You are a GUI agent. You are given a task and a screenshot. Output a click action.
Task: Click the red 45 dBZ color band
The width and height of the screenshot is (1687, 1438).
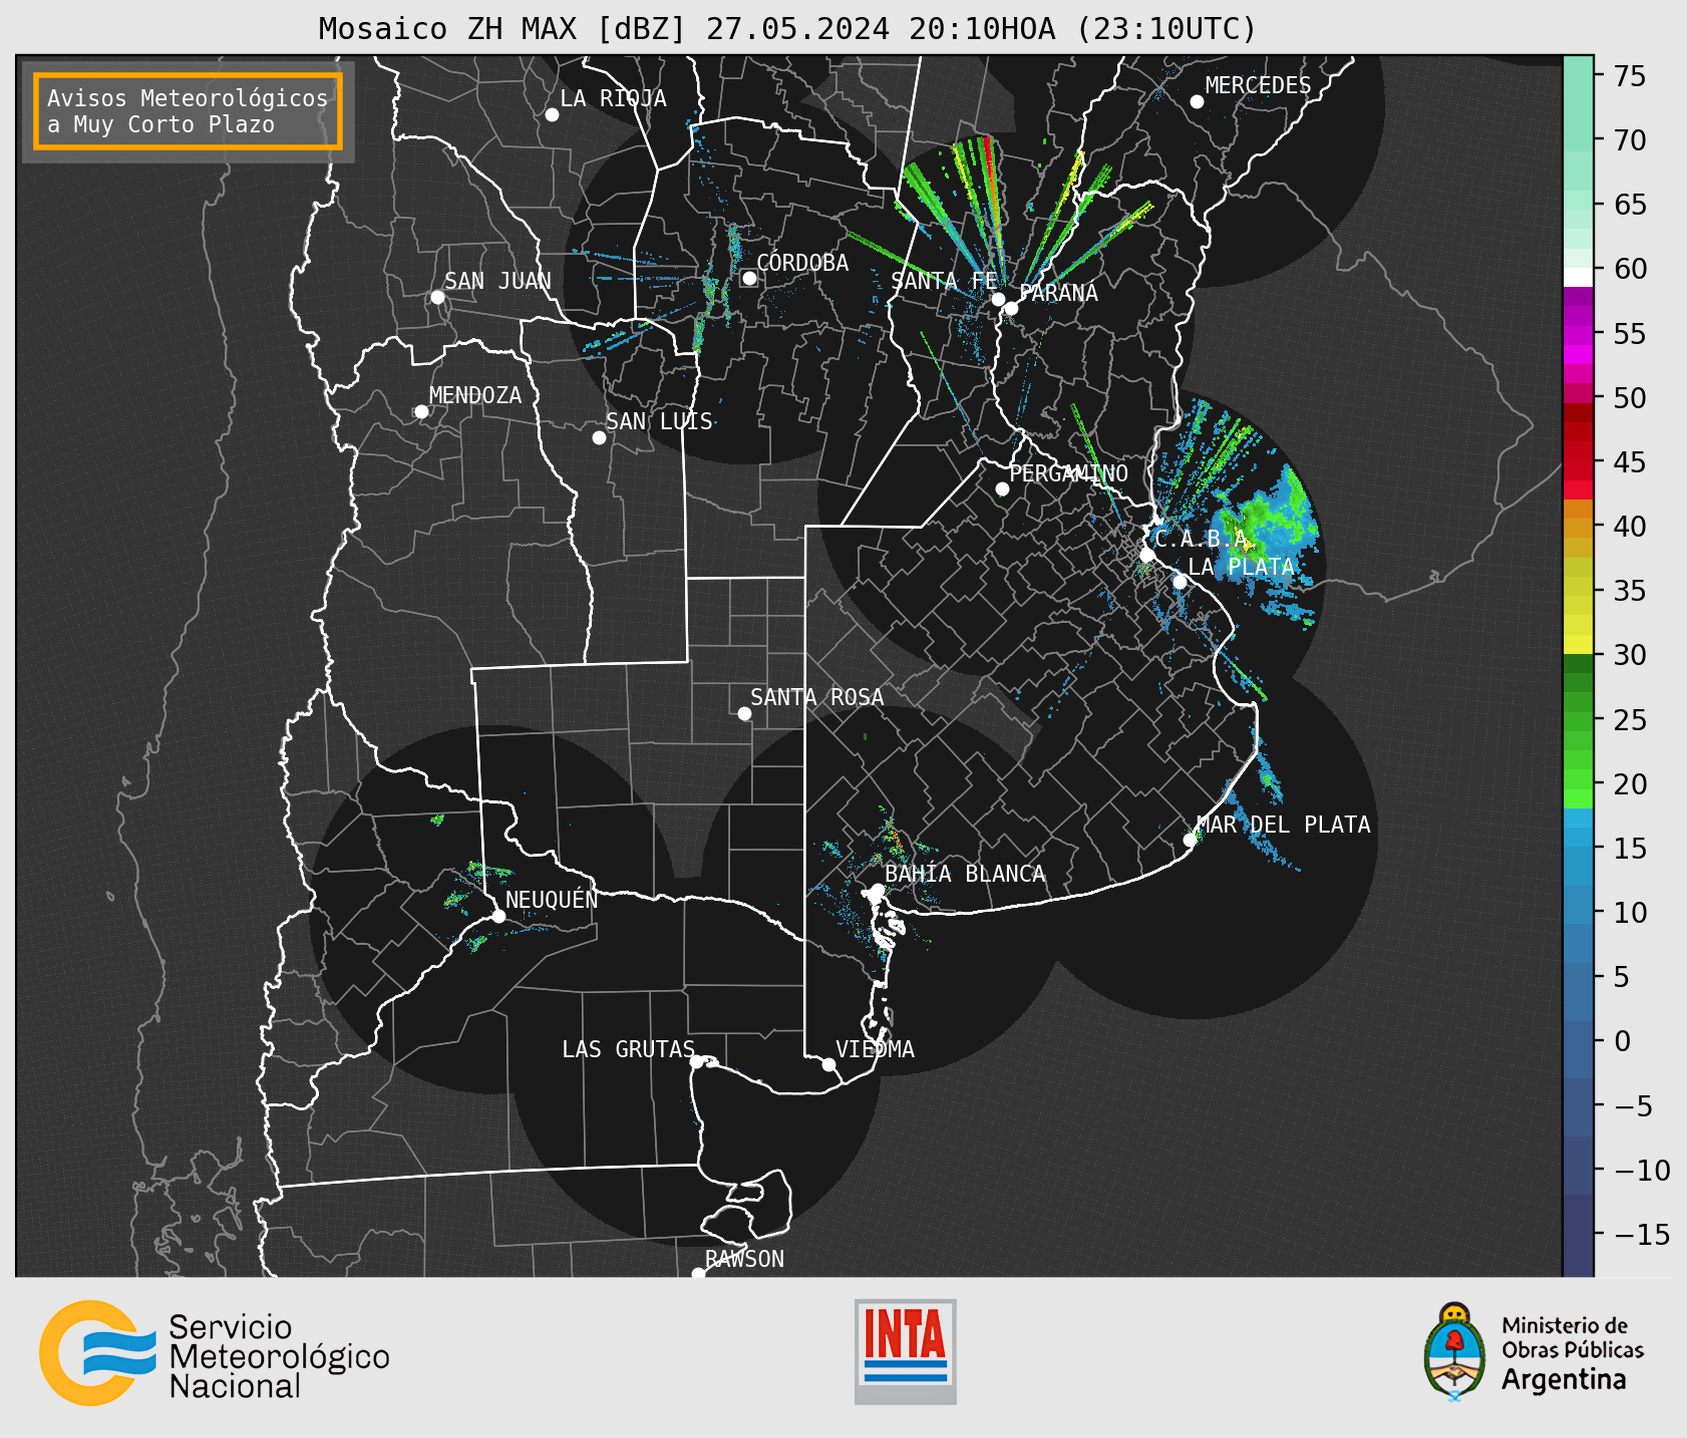coord(1578,462)
